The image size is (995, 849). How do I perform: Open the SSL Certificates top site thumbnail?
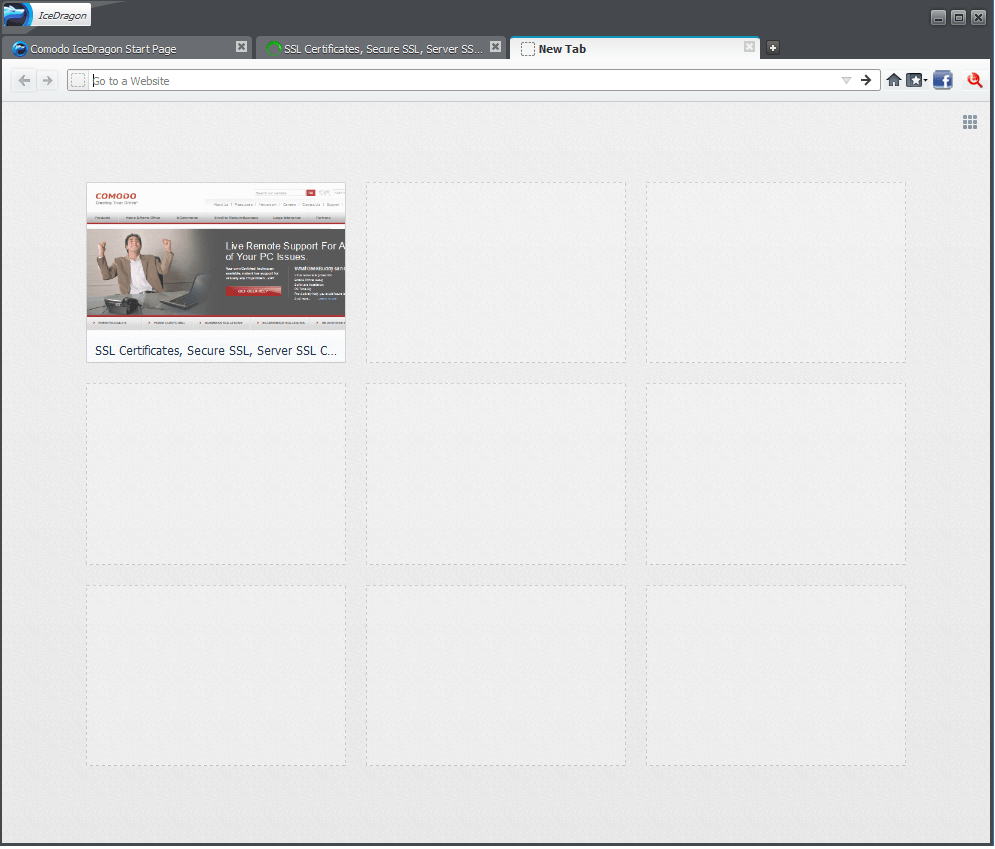tap(215, 250)
